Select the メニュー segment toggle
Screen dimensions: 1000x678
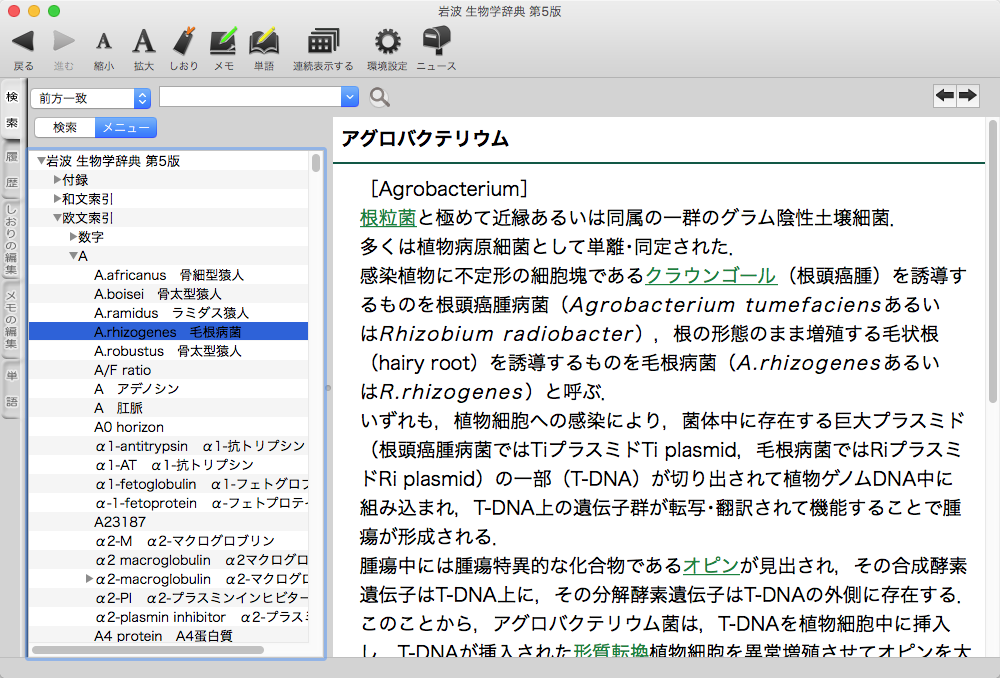(126, 127)
